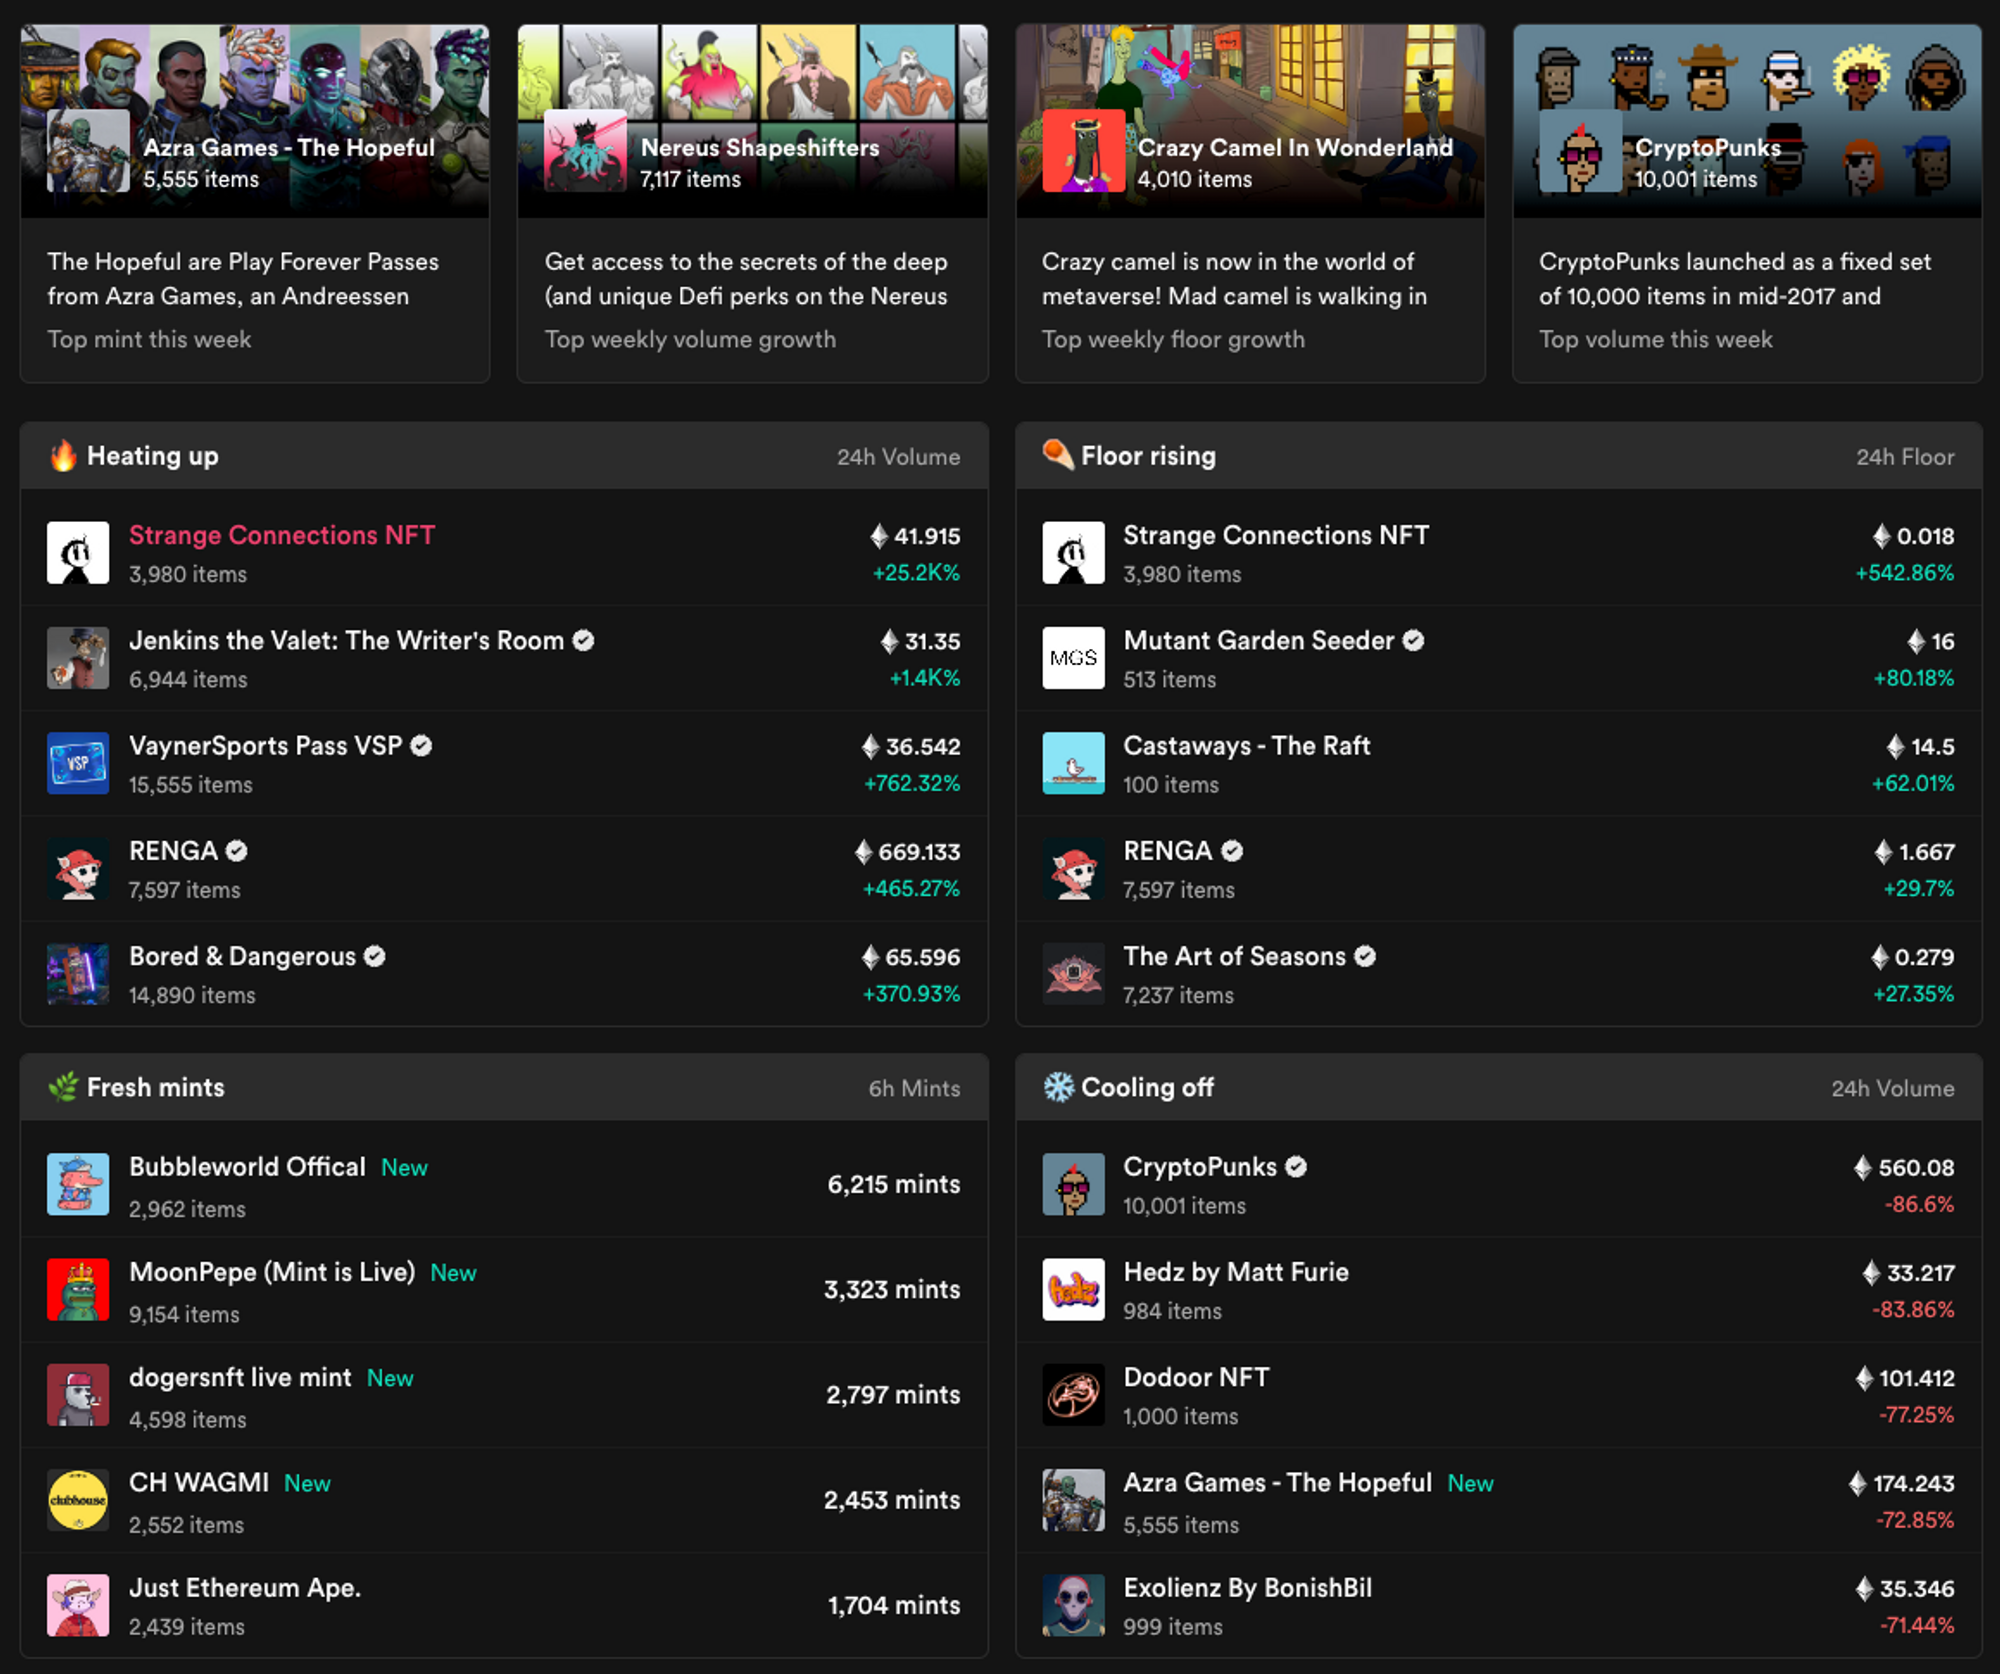Screen dimensions: 2000x1674
Task: Click Exolienz By BonishBil avatar
Action: tap(1073, 1605)
